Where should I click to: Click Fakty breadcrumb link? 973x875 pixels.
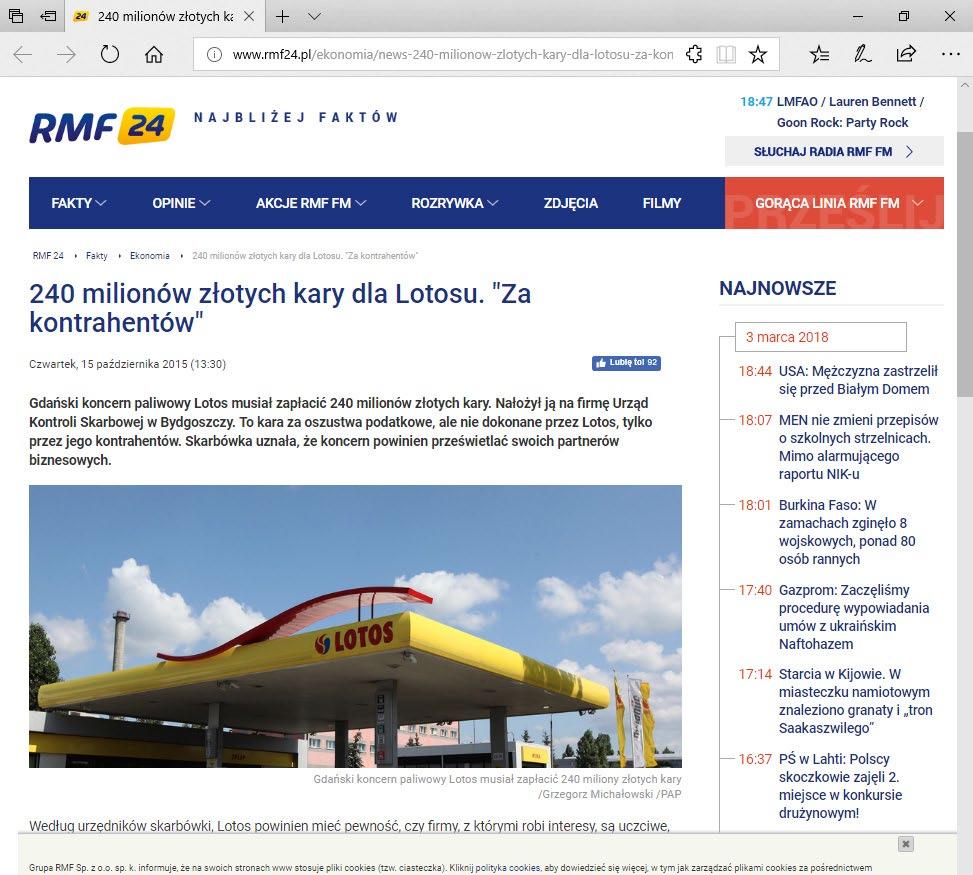pyautogui.click(x=96, y=256)
